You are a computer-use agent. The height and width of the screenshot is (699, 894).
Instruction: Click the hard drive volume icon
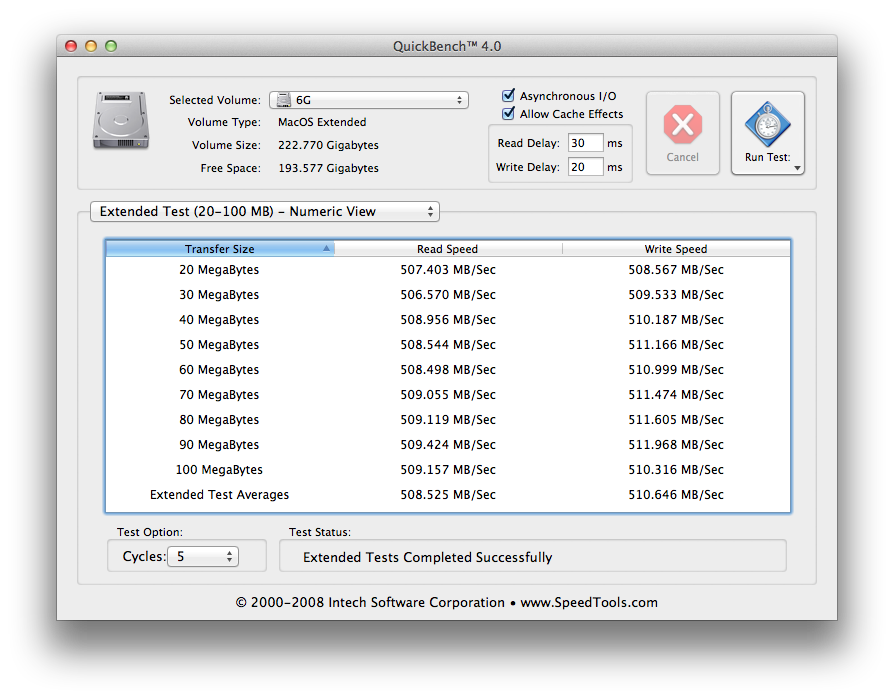(121, 120)
